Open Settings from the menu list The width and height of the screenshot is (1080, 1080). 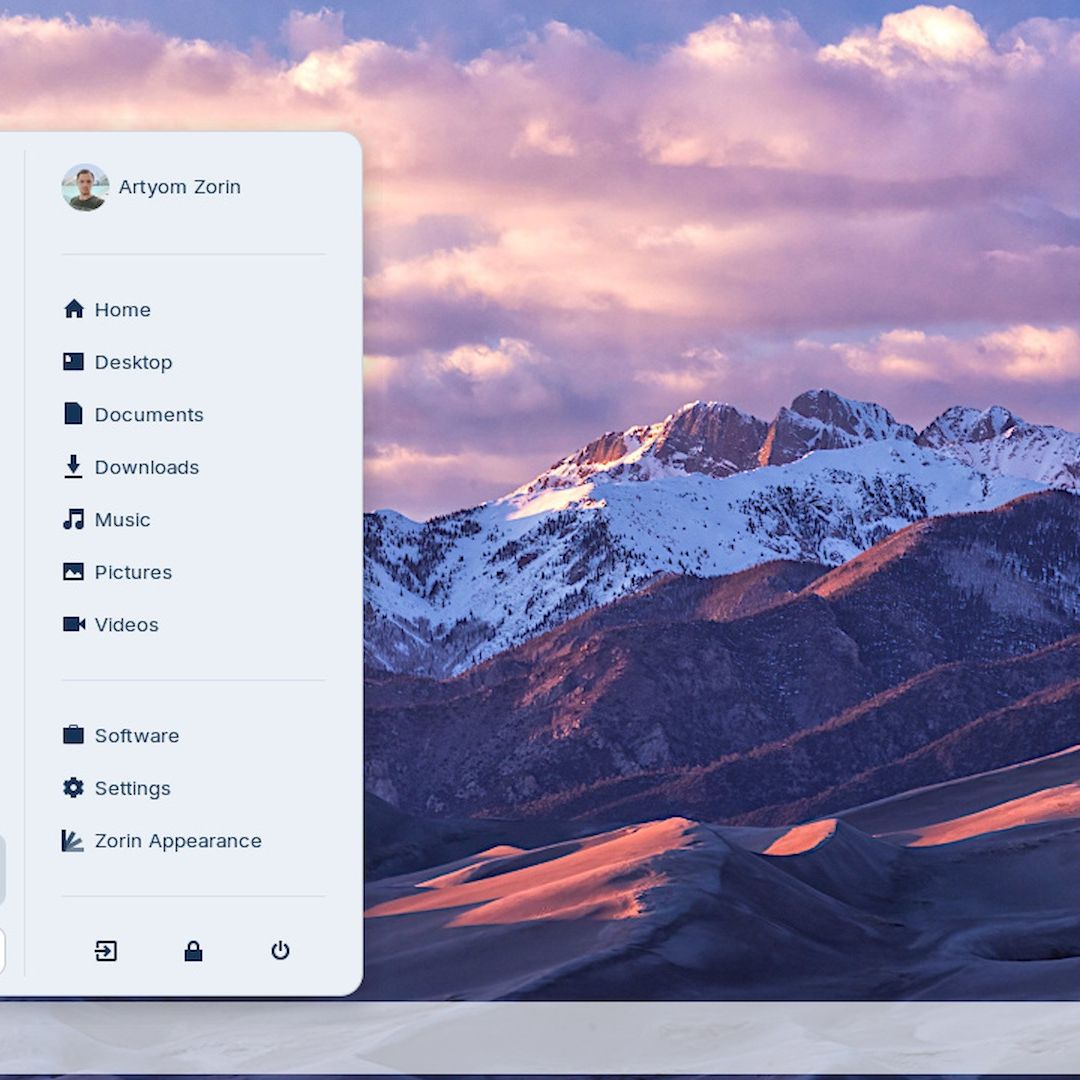click(132, 788)
